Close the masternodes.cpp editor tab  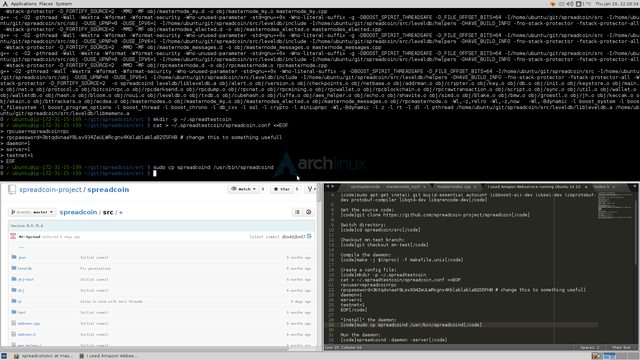pyautogui.click(x=475, y=187)
